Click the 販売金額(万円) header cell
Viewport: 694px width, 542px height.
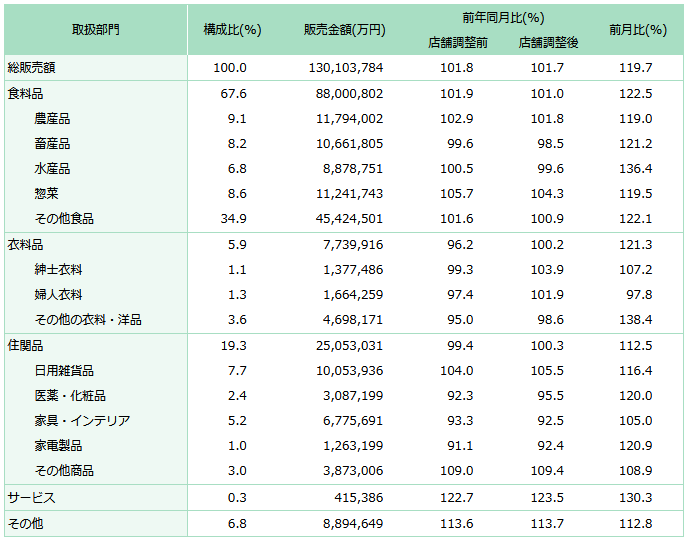coord(344,30)
